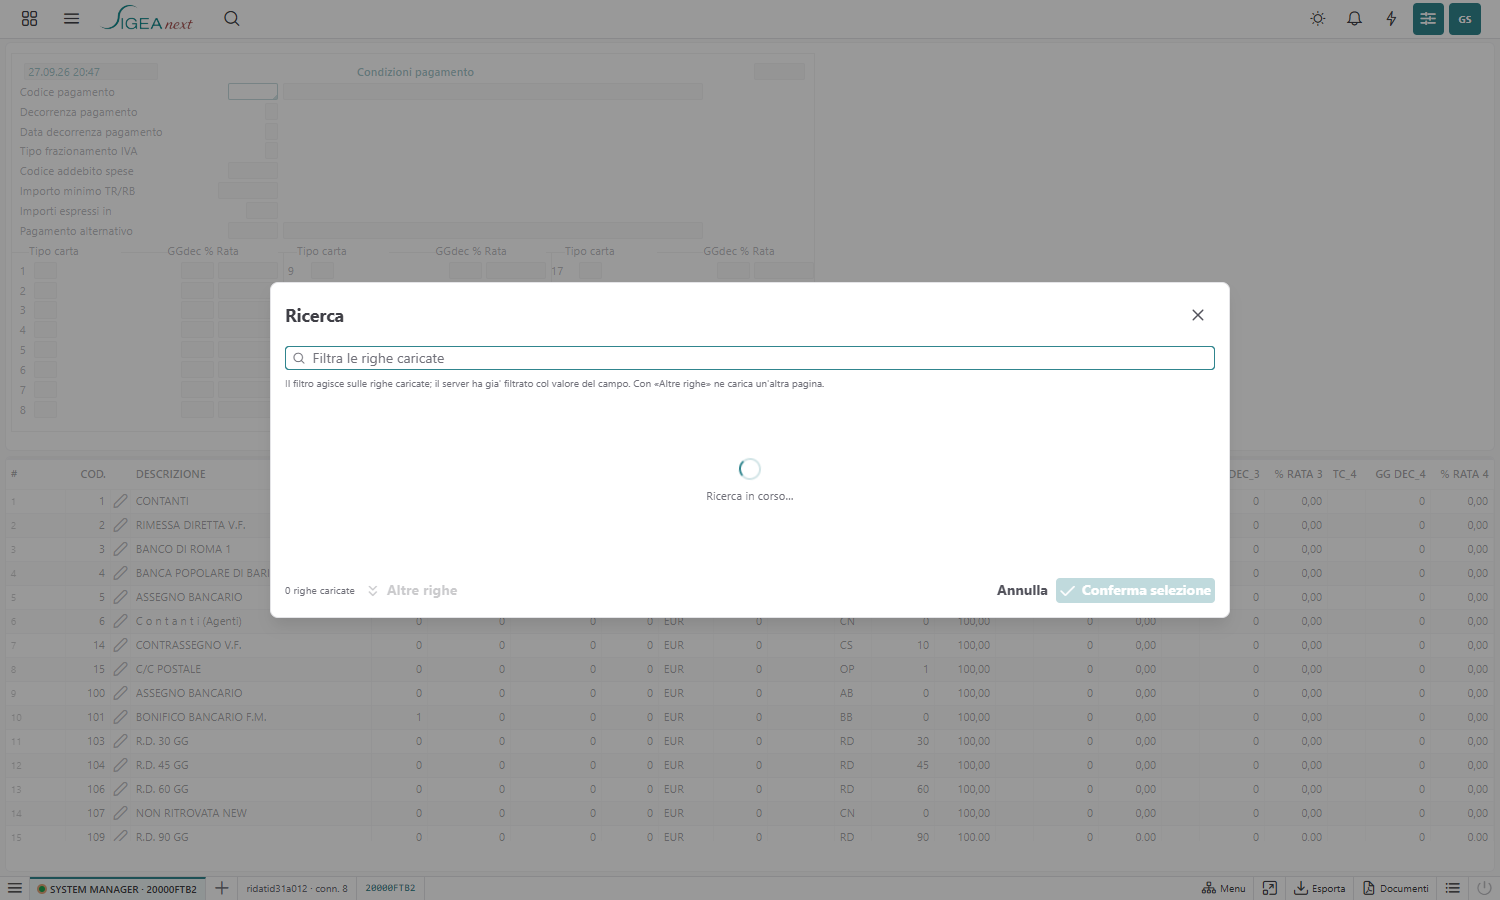Viewport: 1500px width, 900px height.
Task: Select the SYSTEM MANAGER · 20000FTB2 tab
Action: (x=117, y=888)
